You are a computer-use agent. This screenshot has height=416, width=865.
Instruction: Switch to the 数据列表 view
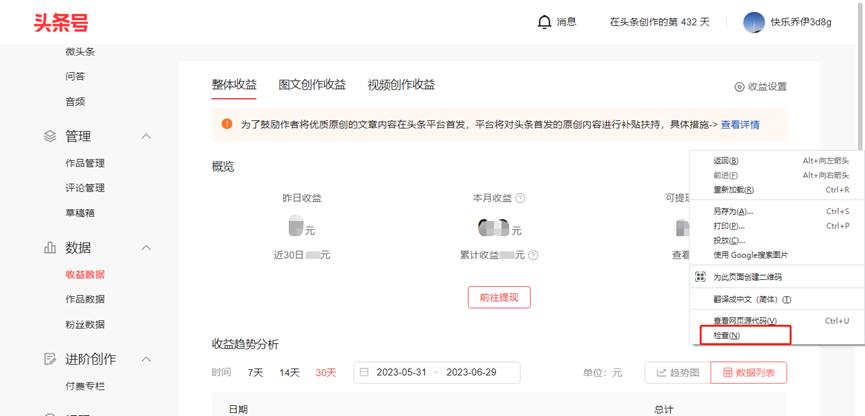click(x=749, y=373)
